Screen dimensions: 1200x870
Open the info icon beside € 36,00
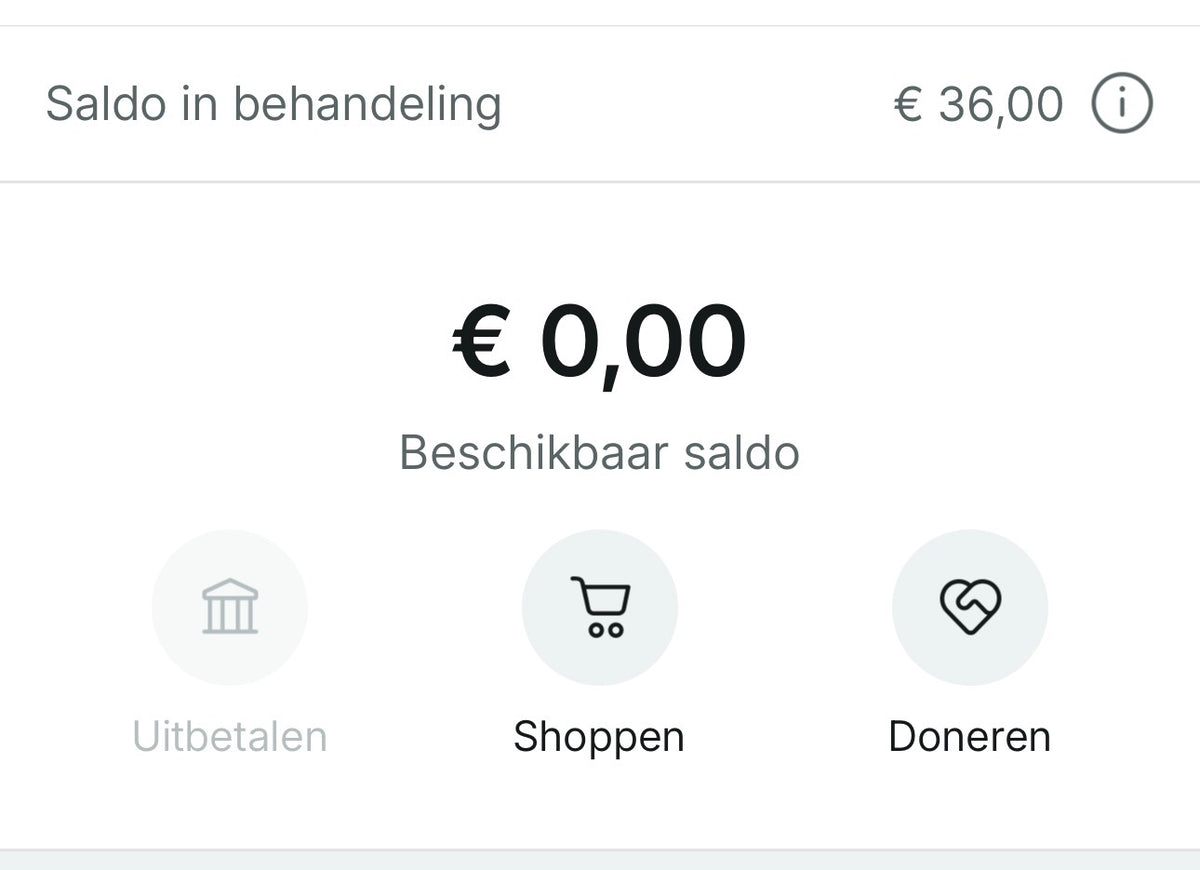pos(1121,104)
